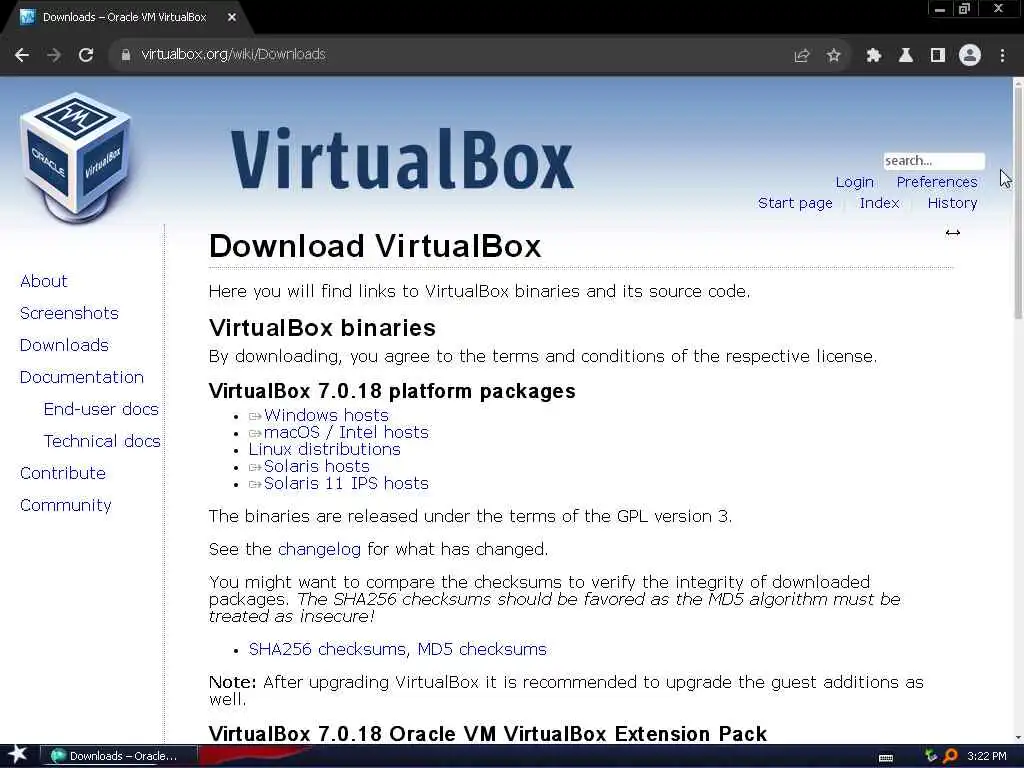
Task: Open the Preferences link
Action: (x=936, y=182)
